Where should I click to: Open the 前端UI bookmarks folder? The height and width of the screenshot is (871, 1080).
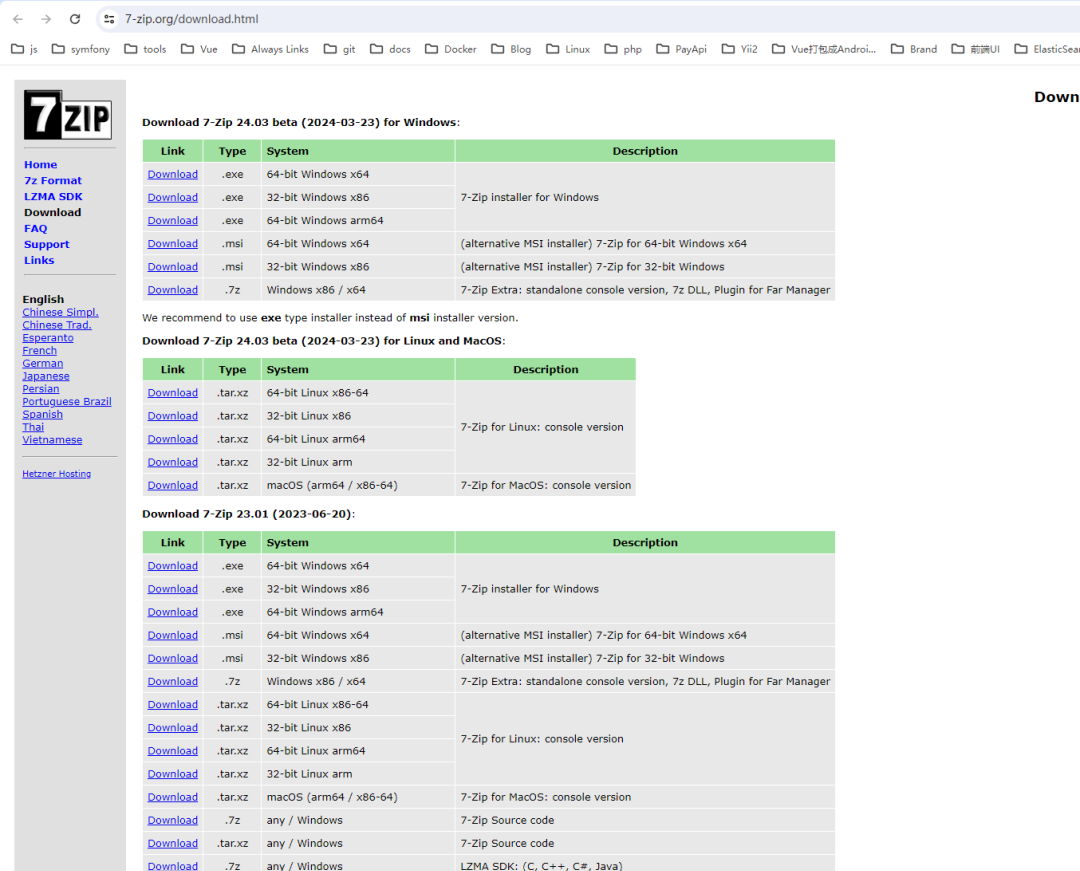tap(975, 49)
